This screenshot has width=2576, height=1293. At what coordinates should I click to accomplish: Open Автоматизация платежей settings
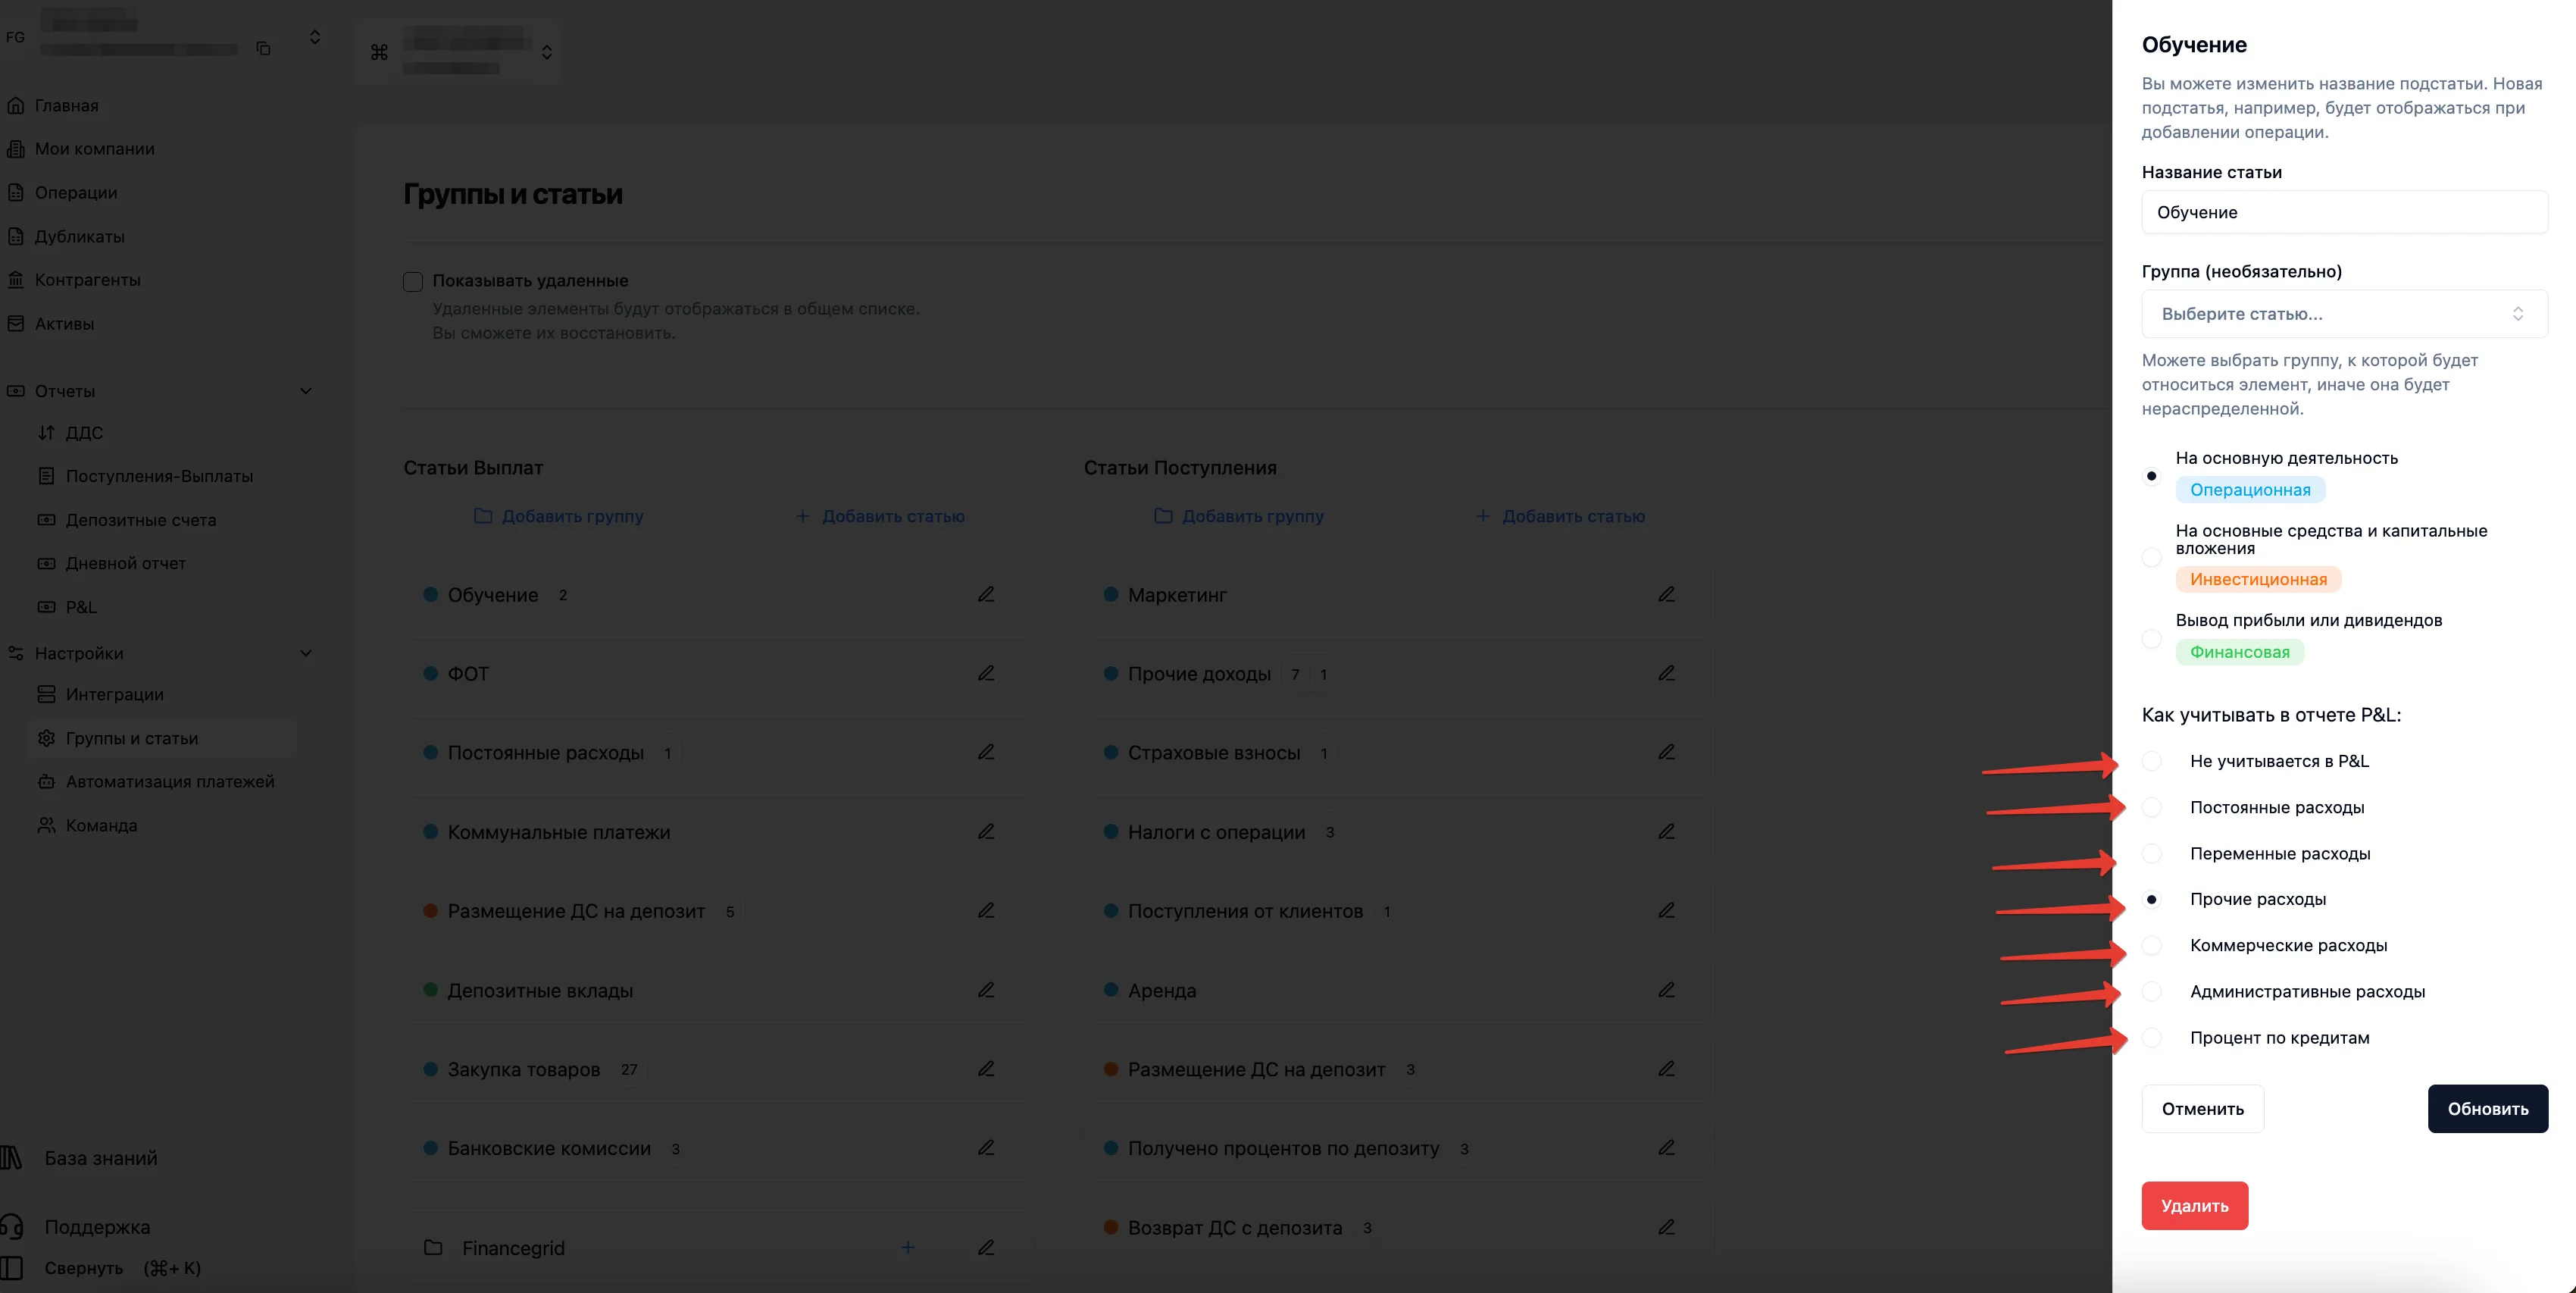170,781
